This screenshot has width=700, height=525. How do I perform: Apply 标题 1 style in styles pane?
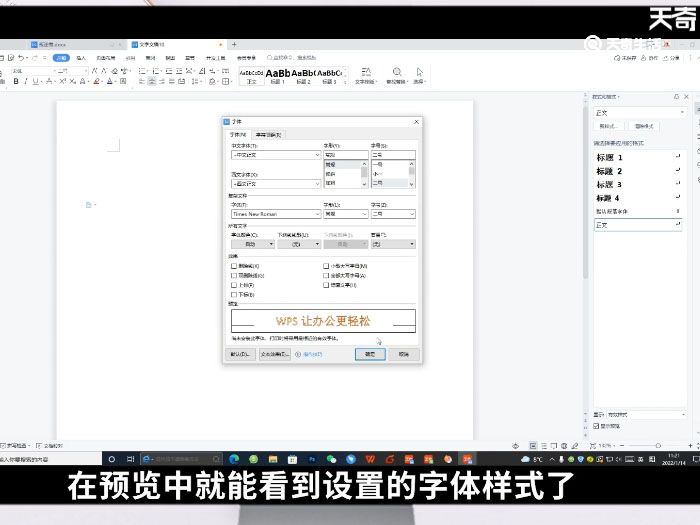click(x=638, y=157)
